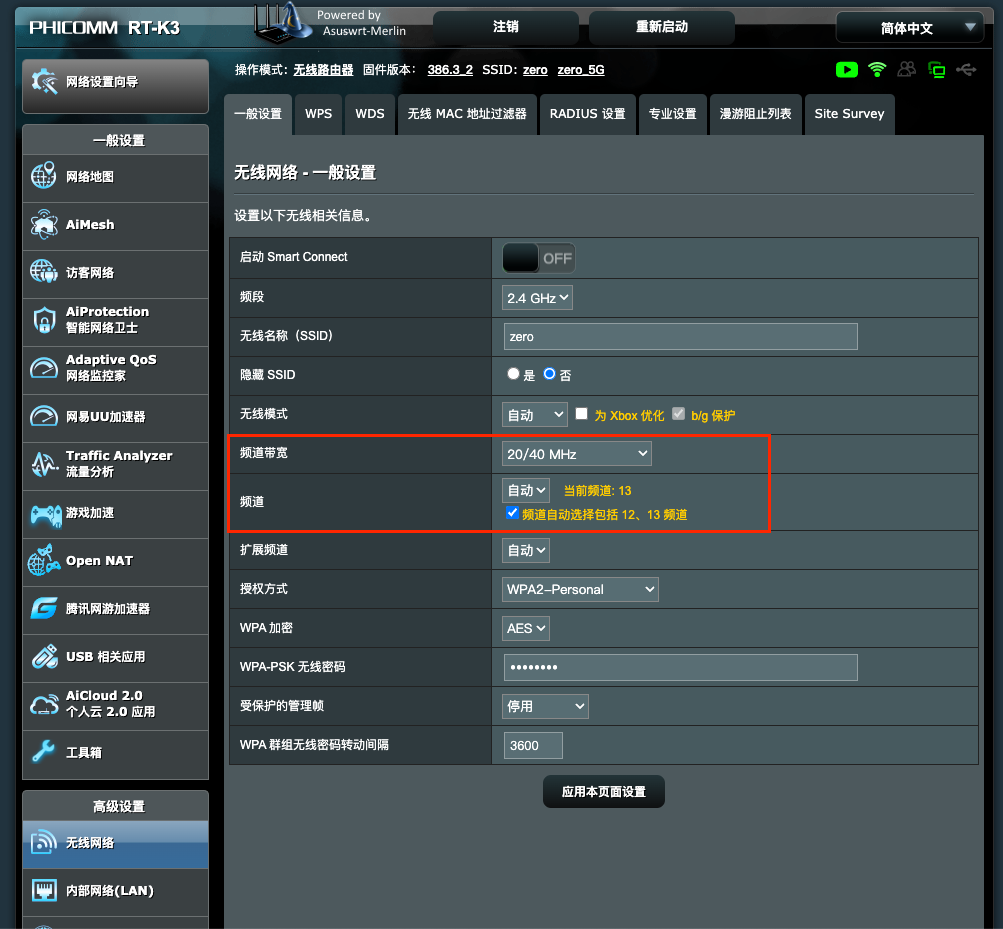The width and height of the screenshot is (1003, 929).
Task: Open Traffic Analyzer icon in sidebar
Action: click(x=44, y=464)
